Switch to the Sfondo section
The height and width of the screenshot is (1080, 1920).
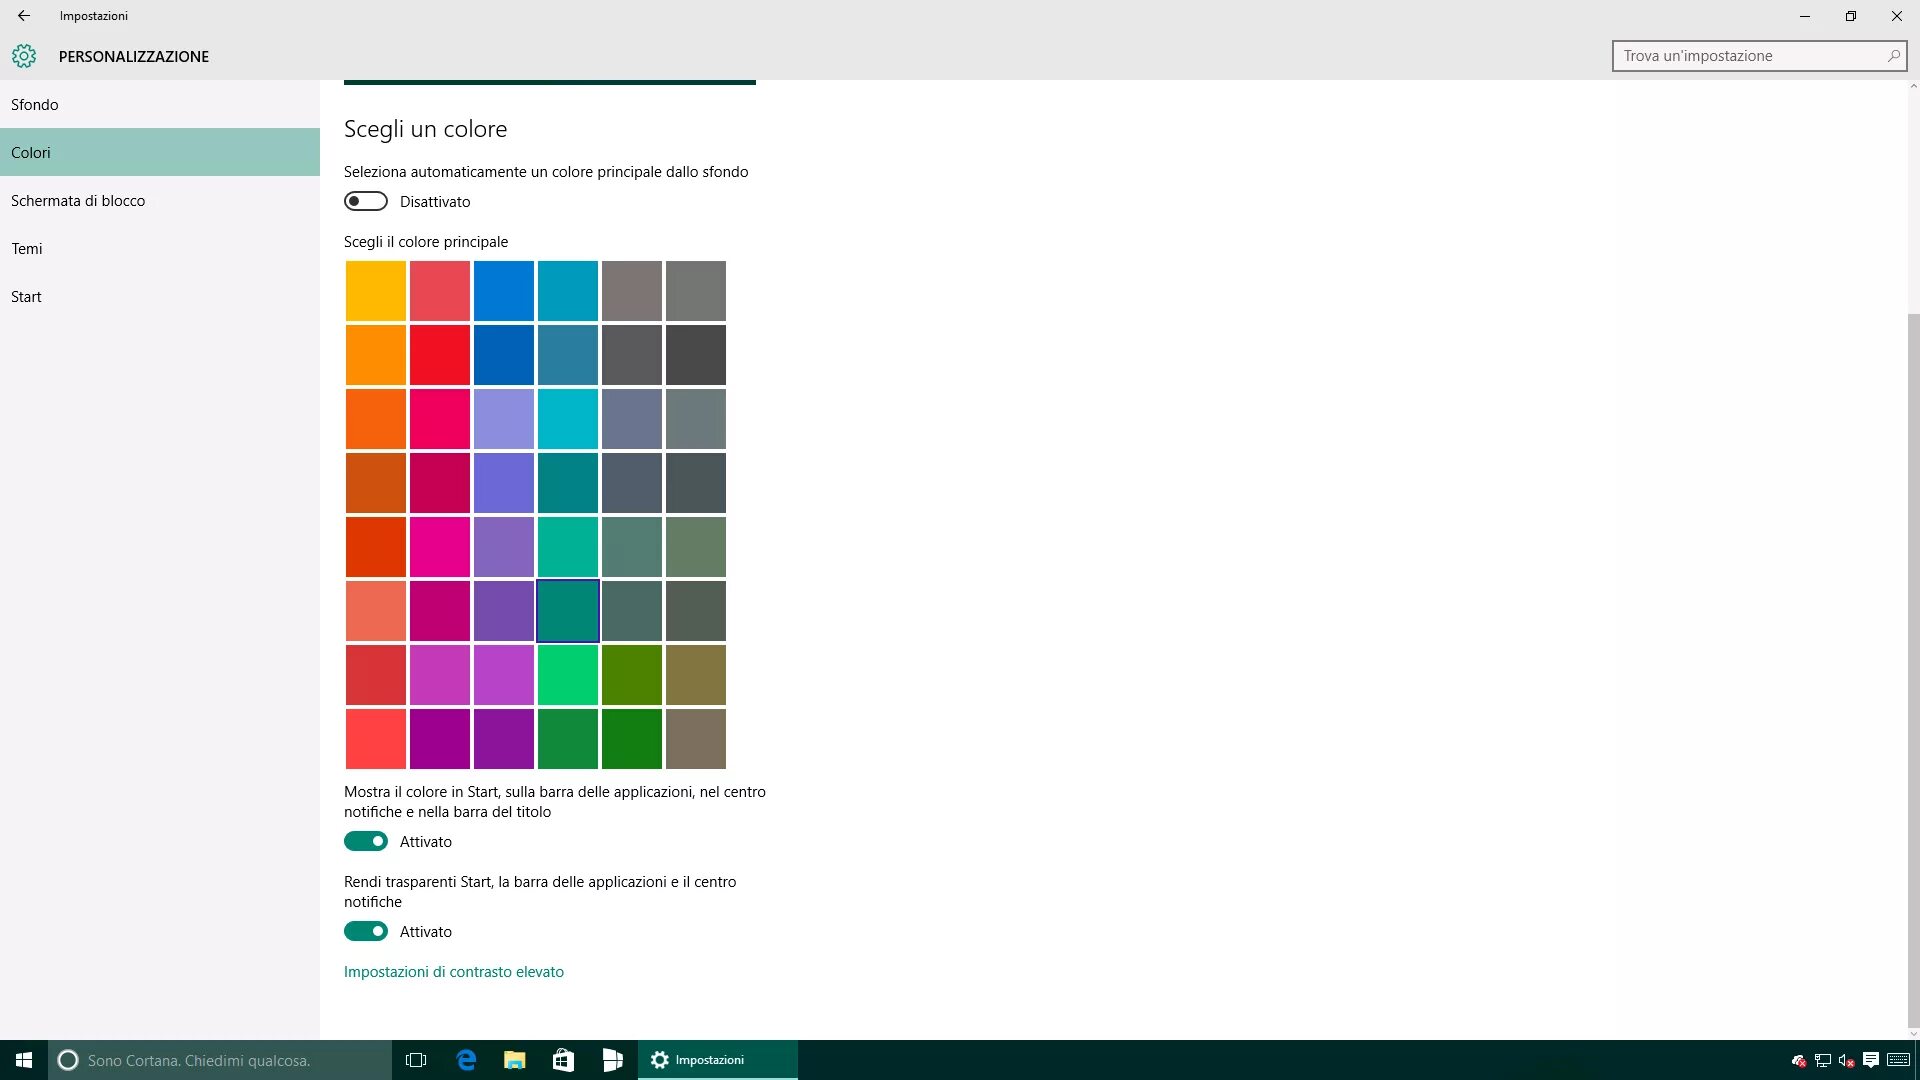click(x=35, y=105)
